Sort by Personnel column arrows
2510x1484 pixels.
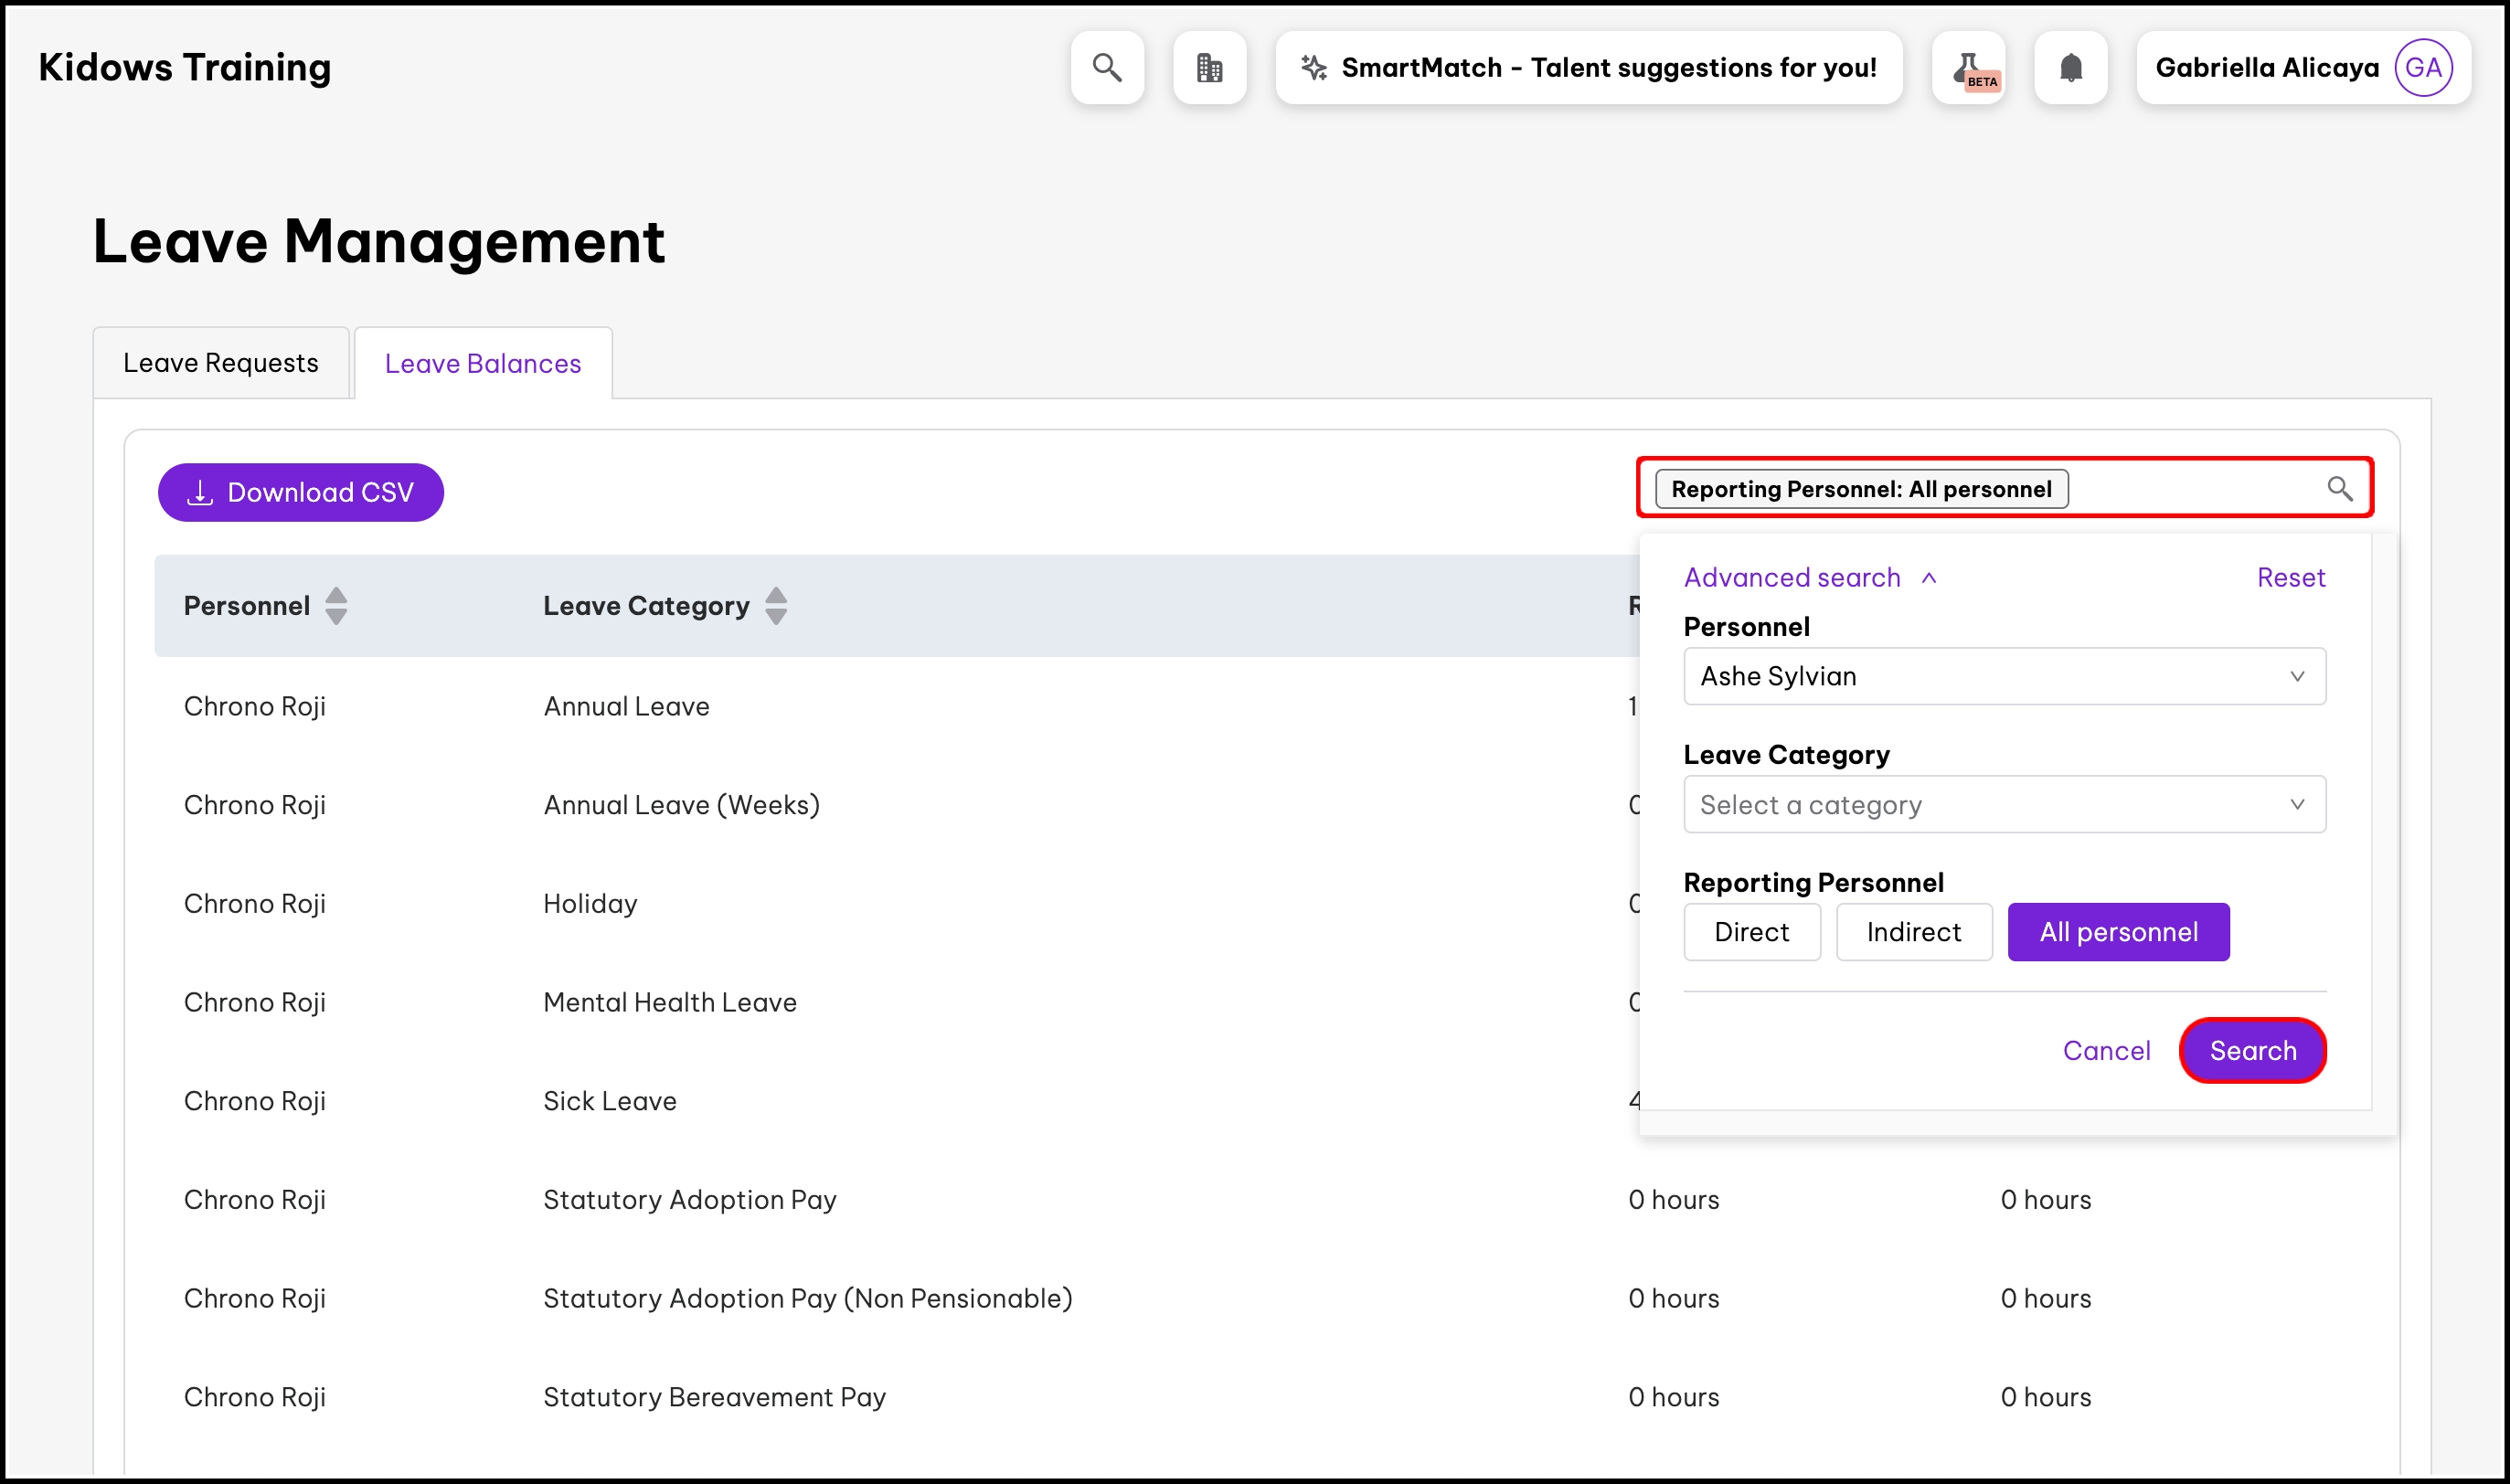[337, 606]
